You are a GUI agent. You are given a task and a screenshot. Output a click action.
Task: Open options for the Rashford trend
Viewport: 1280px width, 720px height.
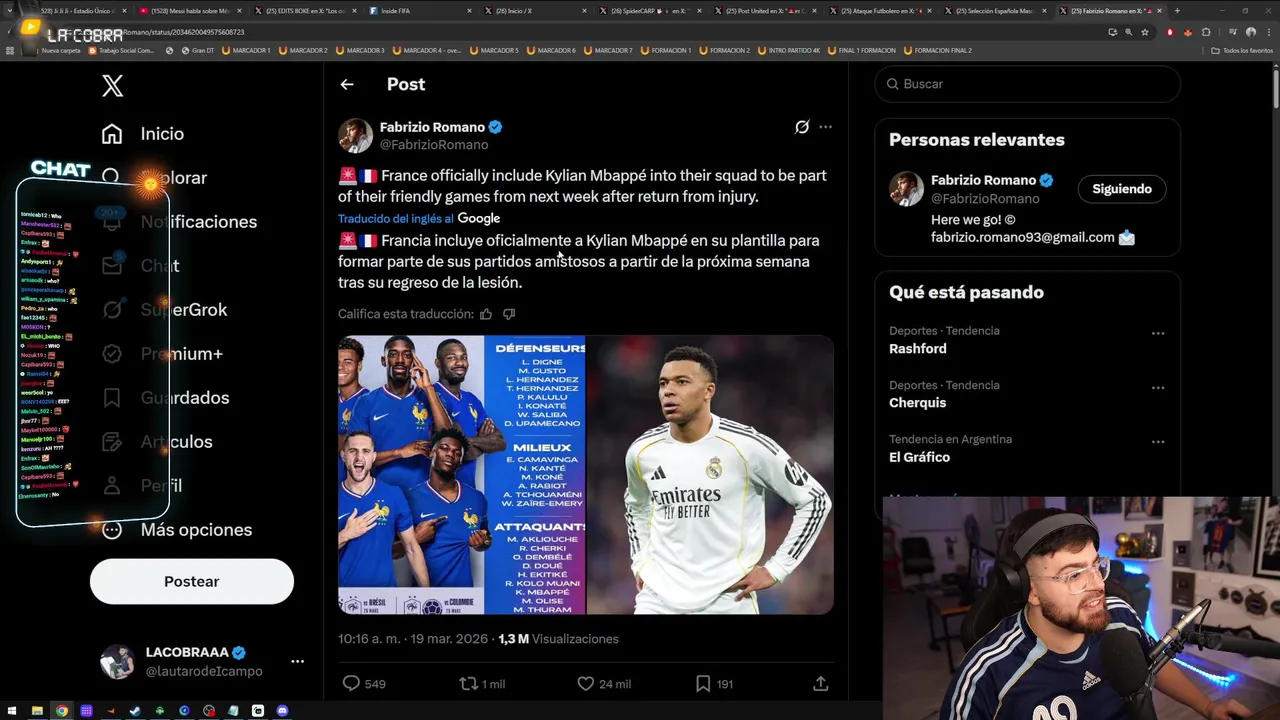pos(1158,333)
